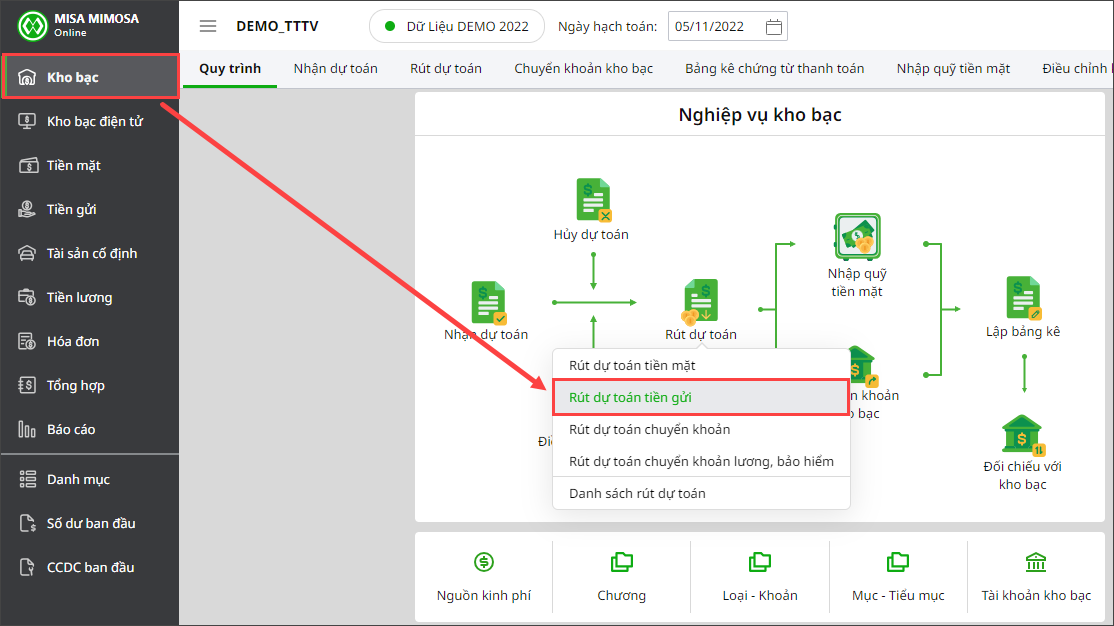
Task: Toggle the hamburger sidebar menu
Action: pos(207,26)
